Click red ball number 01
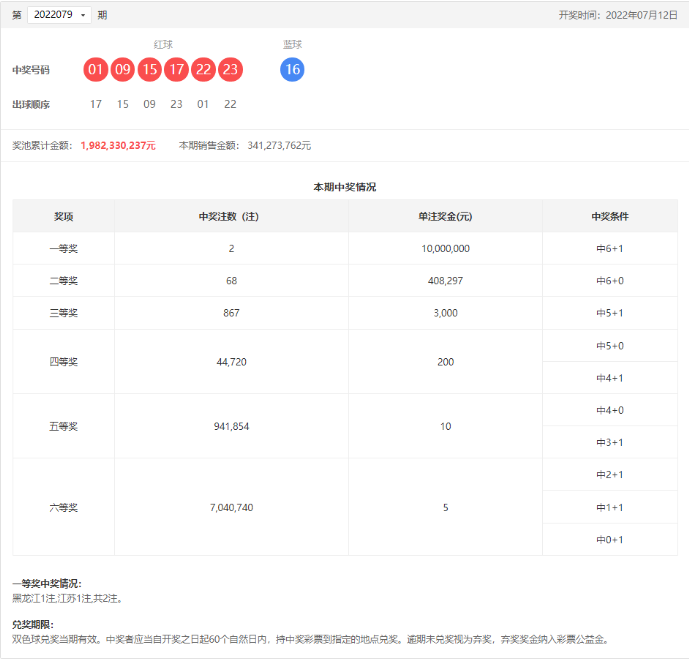Screen dimensions: 689x660 click(95, 69)
